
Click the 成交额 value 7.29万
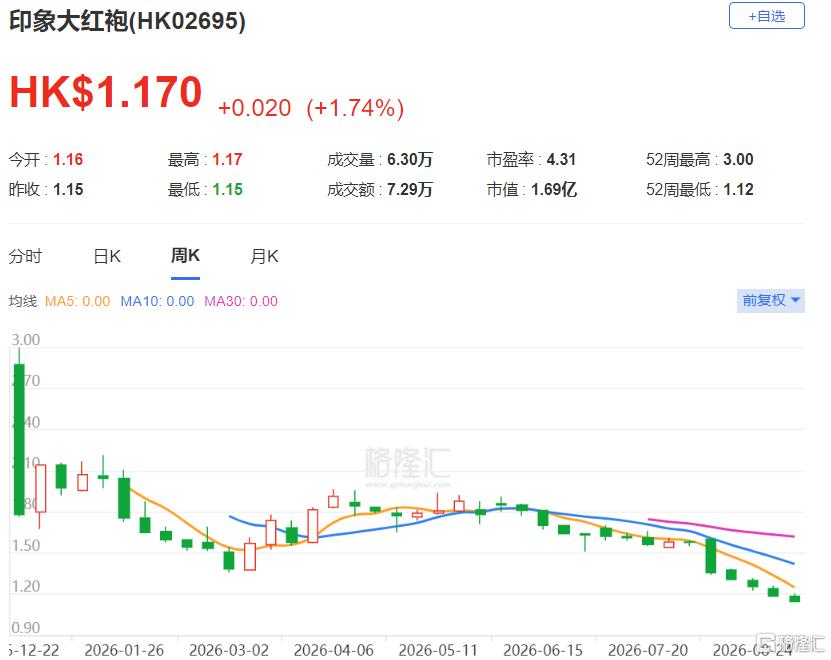click(410, 189)
